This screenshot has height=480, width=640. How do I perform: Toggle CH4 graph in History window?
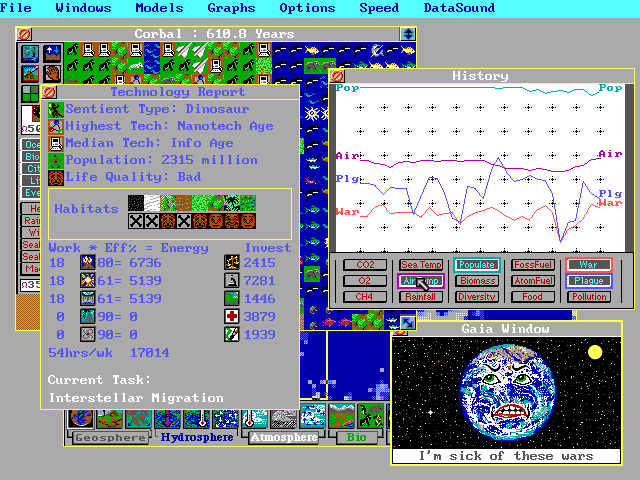click(365, 297)
